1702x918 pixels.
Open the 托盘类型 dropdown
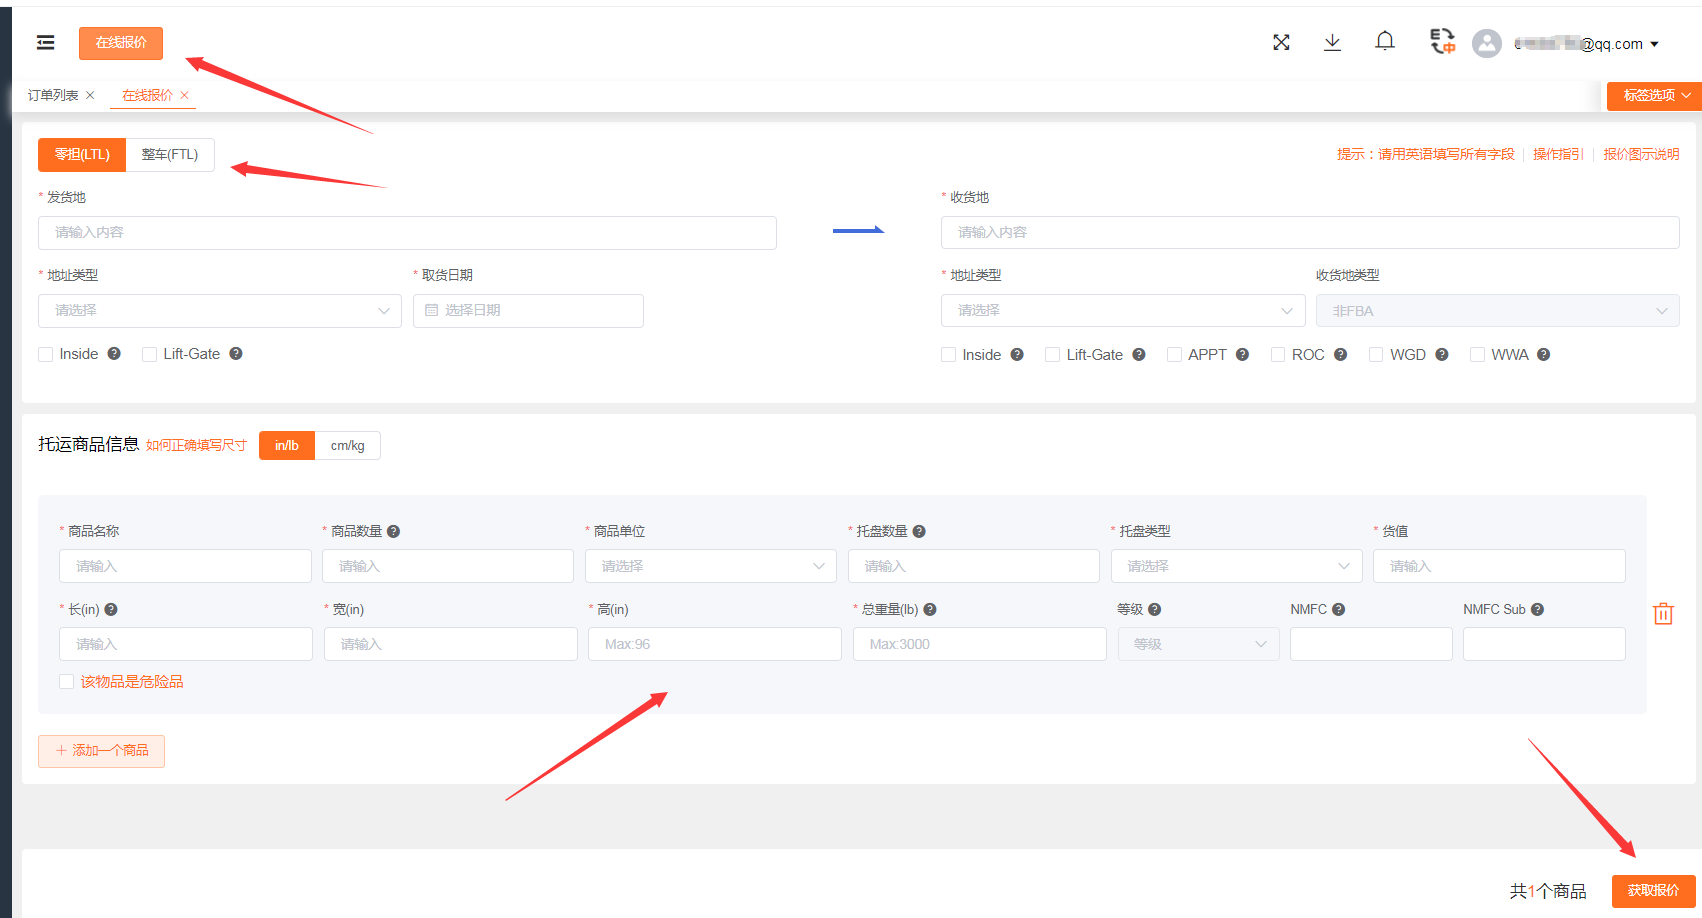point(1236,566)
